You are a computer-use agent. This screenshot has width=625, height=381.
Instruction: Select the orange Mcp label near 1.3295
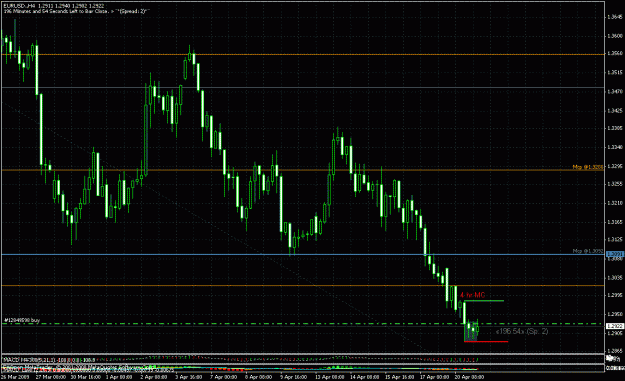(x=588, y=167)
